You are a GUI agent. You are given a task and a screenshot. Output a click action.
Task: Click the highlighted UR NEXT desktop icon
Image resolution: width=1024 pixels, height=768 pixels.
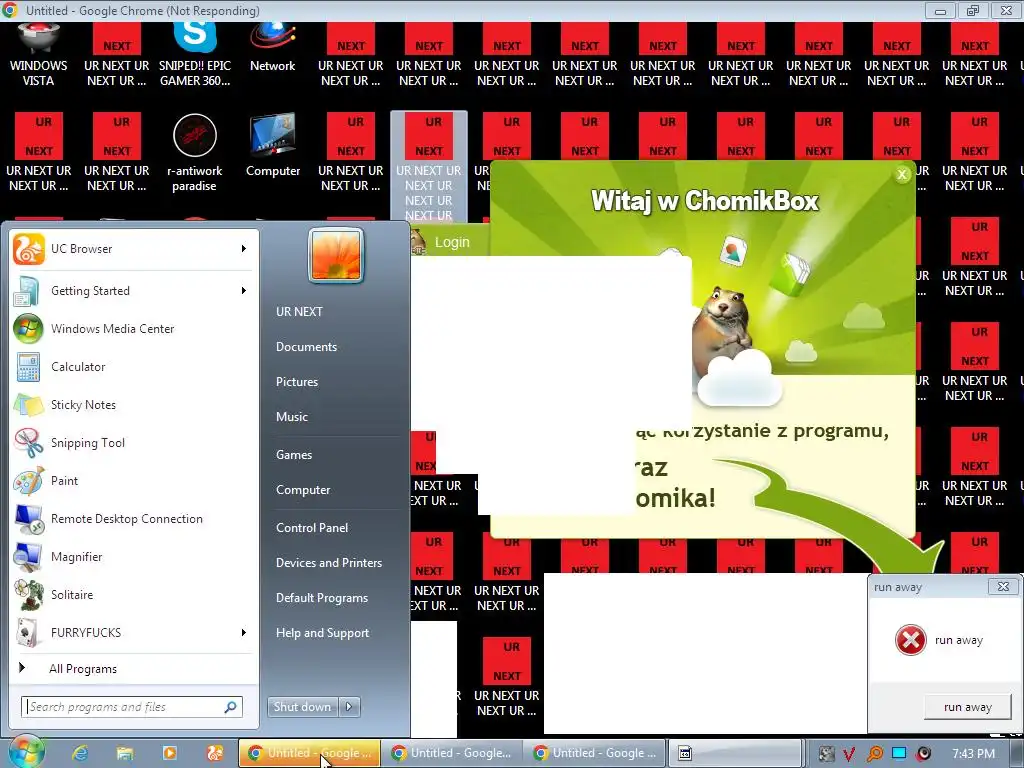[x=428, y=167]
